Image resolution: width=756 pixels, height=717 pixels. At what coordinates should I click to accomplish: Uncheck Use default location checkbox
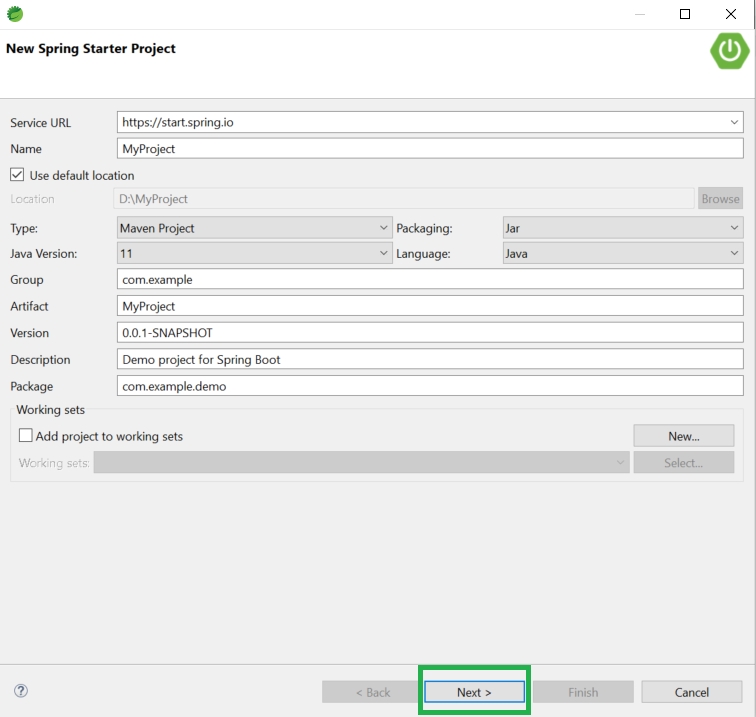pyautogui.click(x=17, y=175)
